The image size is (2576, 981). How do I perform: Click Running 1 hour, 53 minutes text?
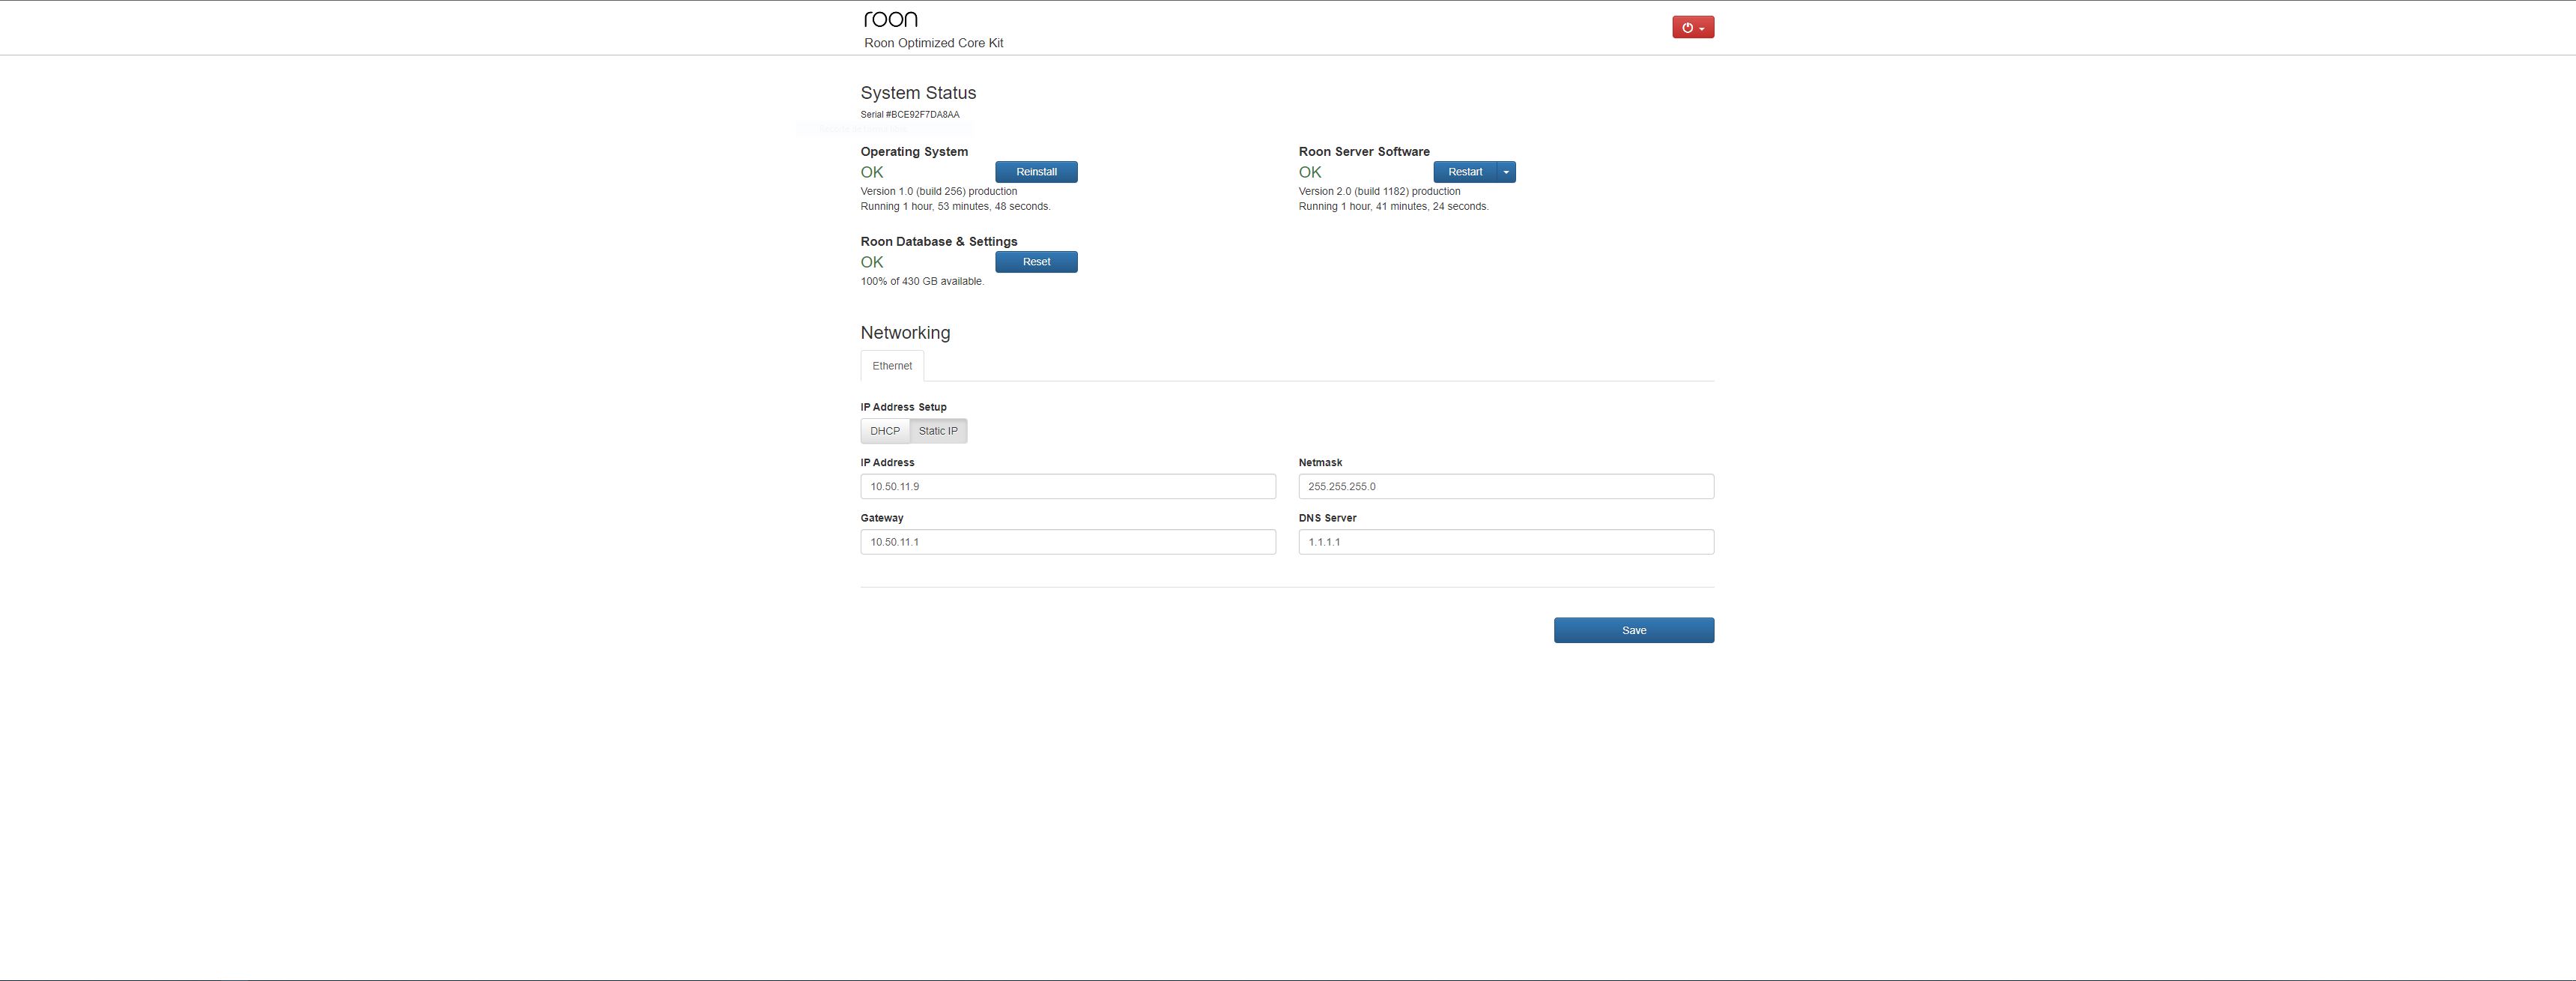click(955, 206)
